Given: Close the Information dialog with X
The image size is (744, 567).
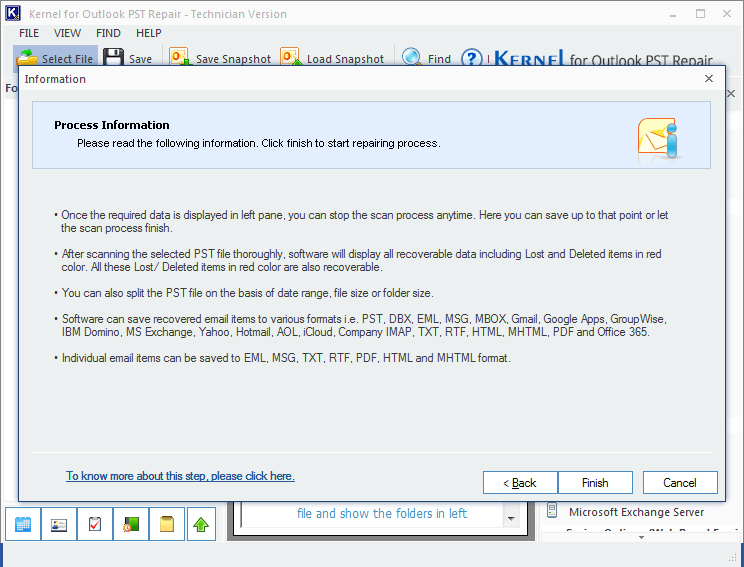Looking at the screenshot, I should pos(709,79).
